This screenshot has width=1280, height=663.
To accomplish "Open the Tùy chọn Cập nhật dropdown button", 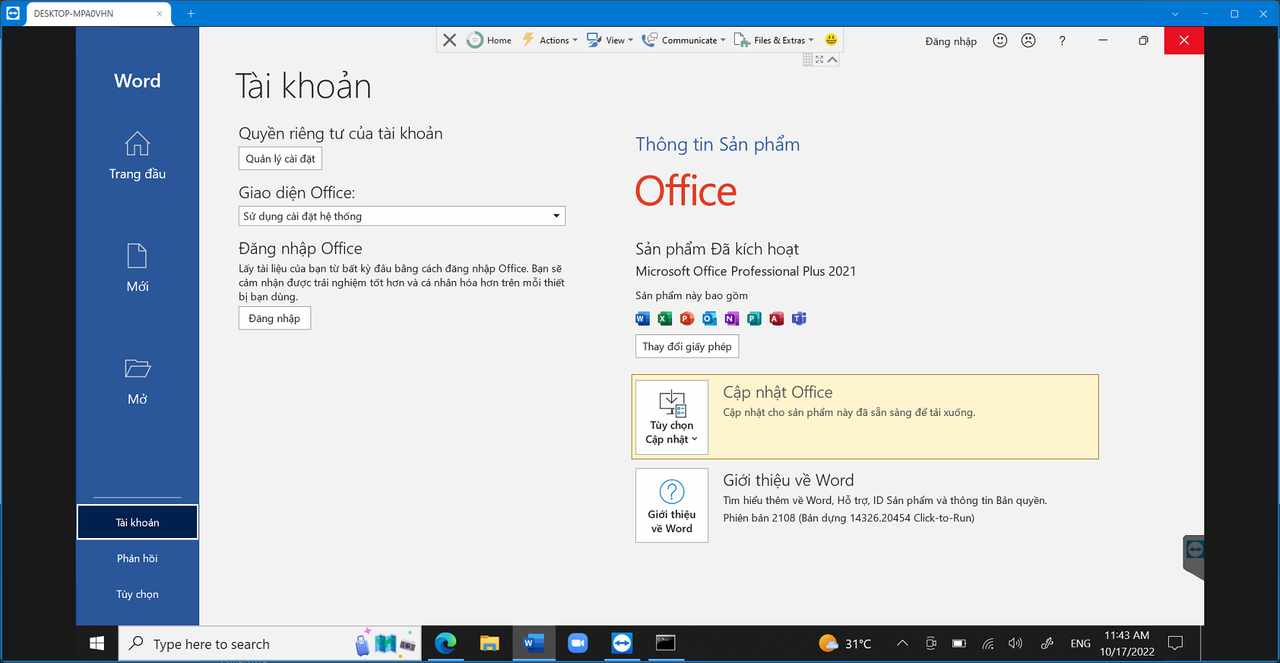I will click(x=672, y=418).
